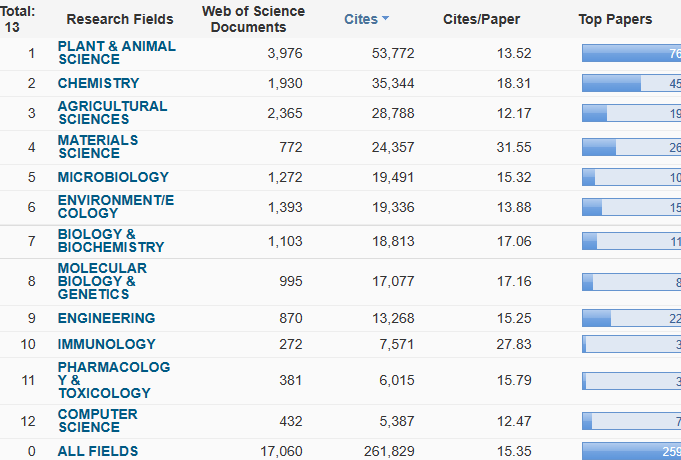Click the Cites sort arrow icon

(386, 19)
